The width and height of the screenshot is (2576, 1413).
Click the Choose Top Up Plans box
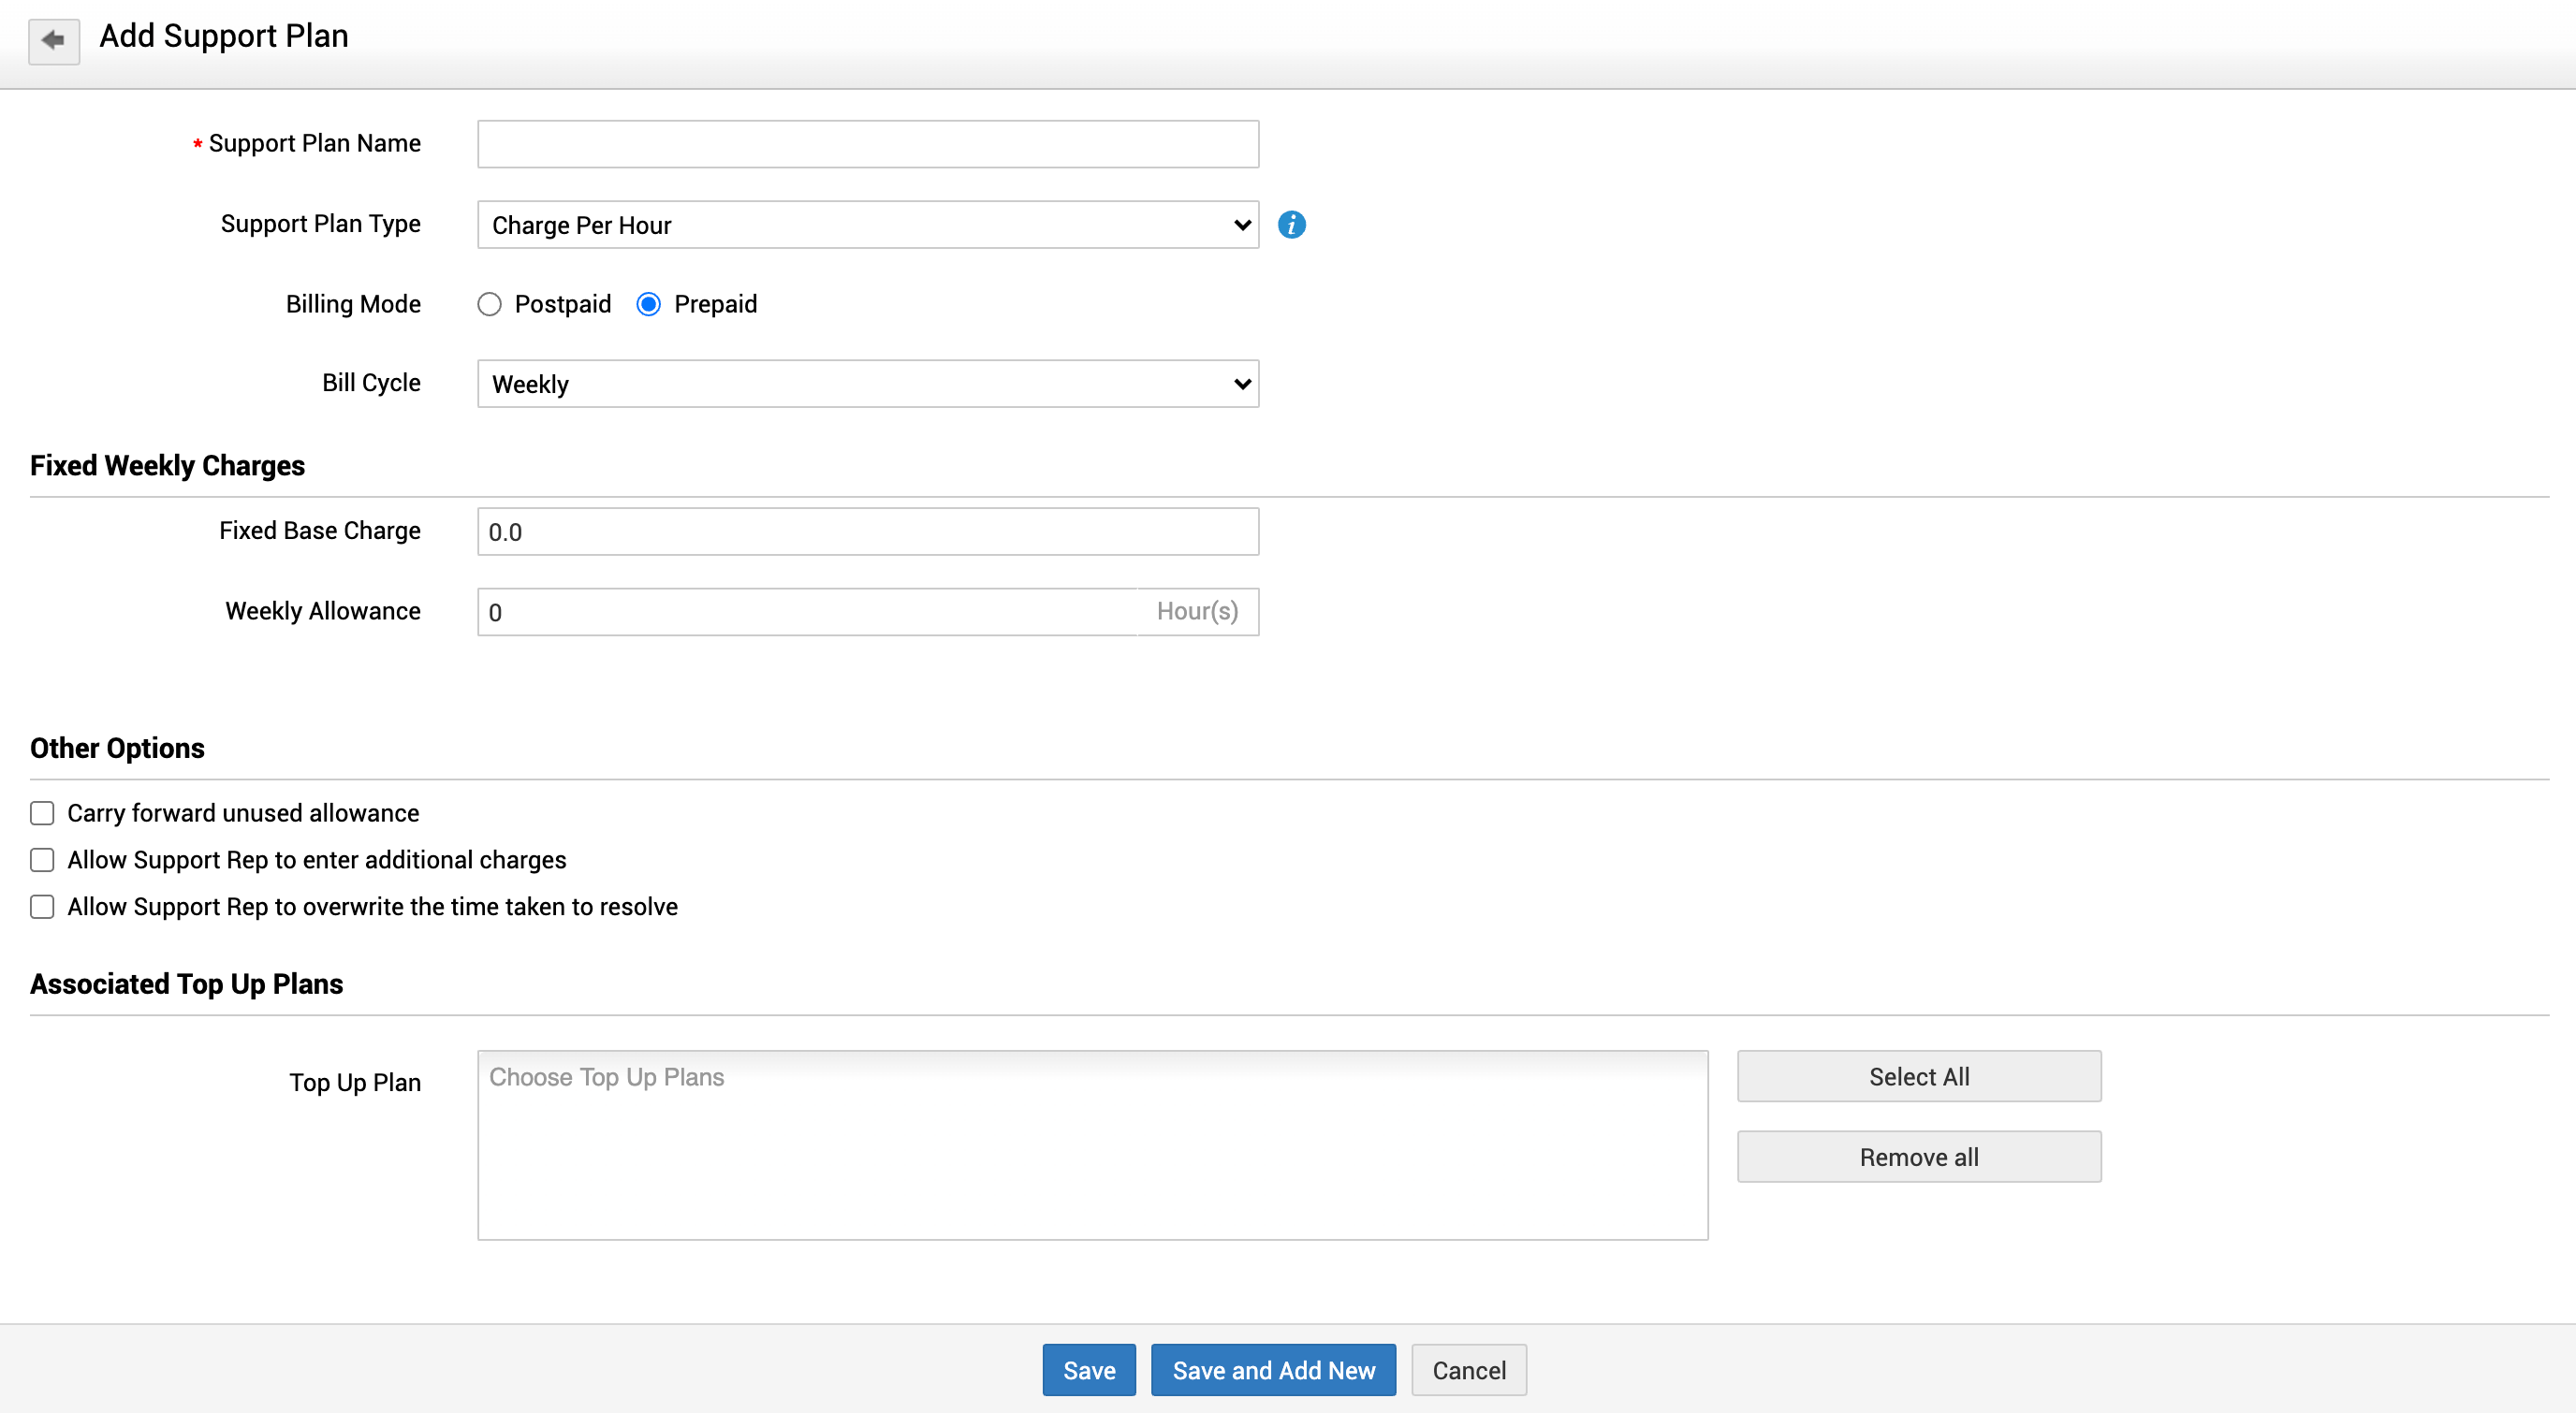point(1092,1145)
